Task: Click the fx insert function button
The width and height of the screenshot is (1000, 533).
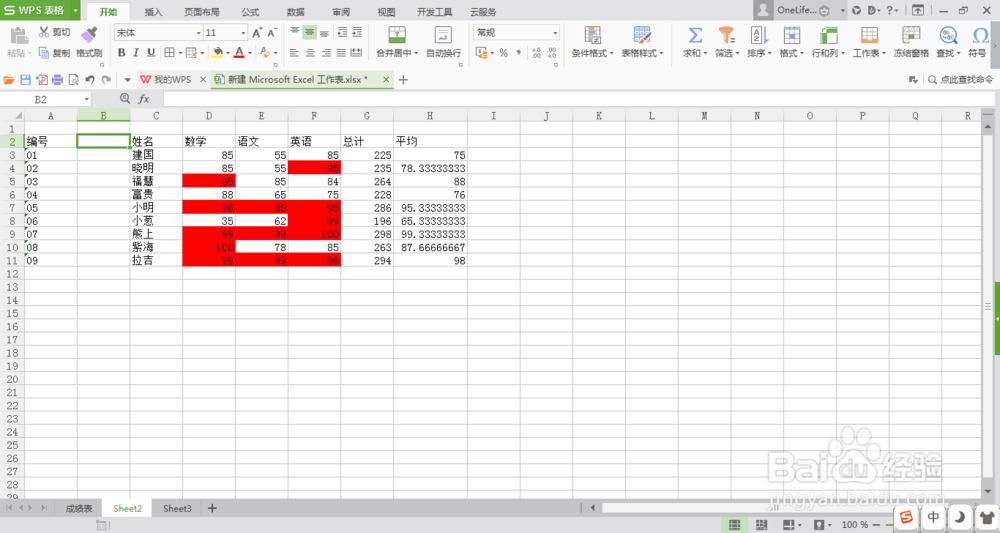Action: pyautogui.click(x=144, y=99)
